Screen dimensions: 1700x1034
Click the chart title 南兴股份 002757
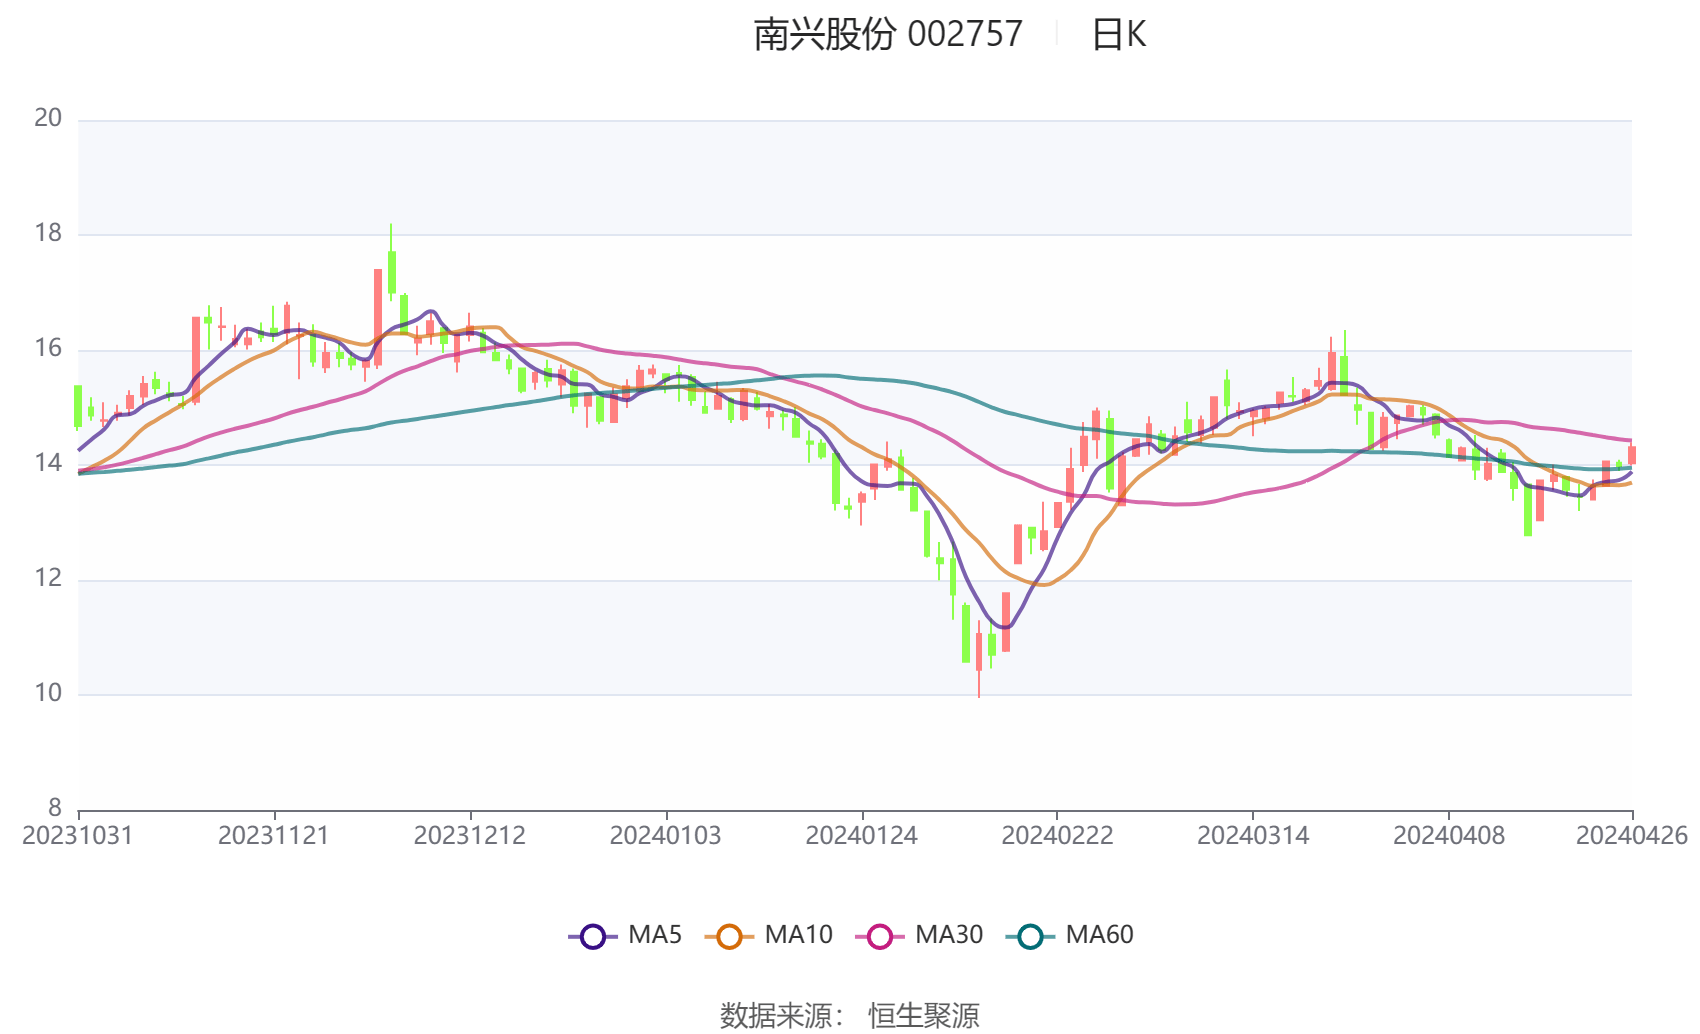pyautogui.click(x=888, y=35)
